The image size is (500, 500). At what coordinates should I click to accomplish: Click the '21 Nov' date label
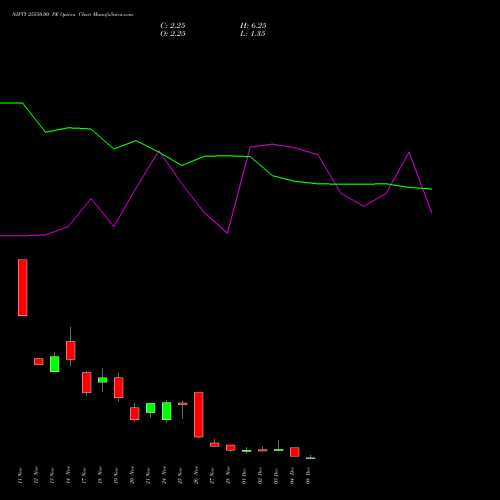point(148,476)
